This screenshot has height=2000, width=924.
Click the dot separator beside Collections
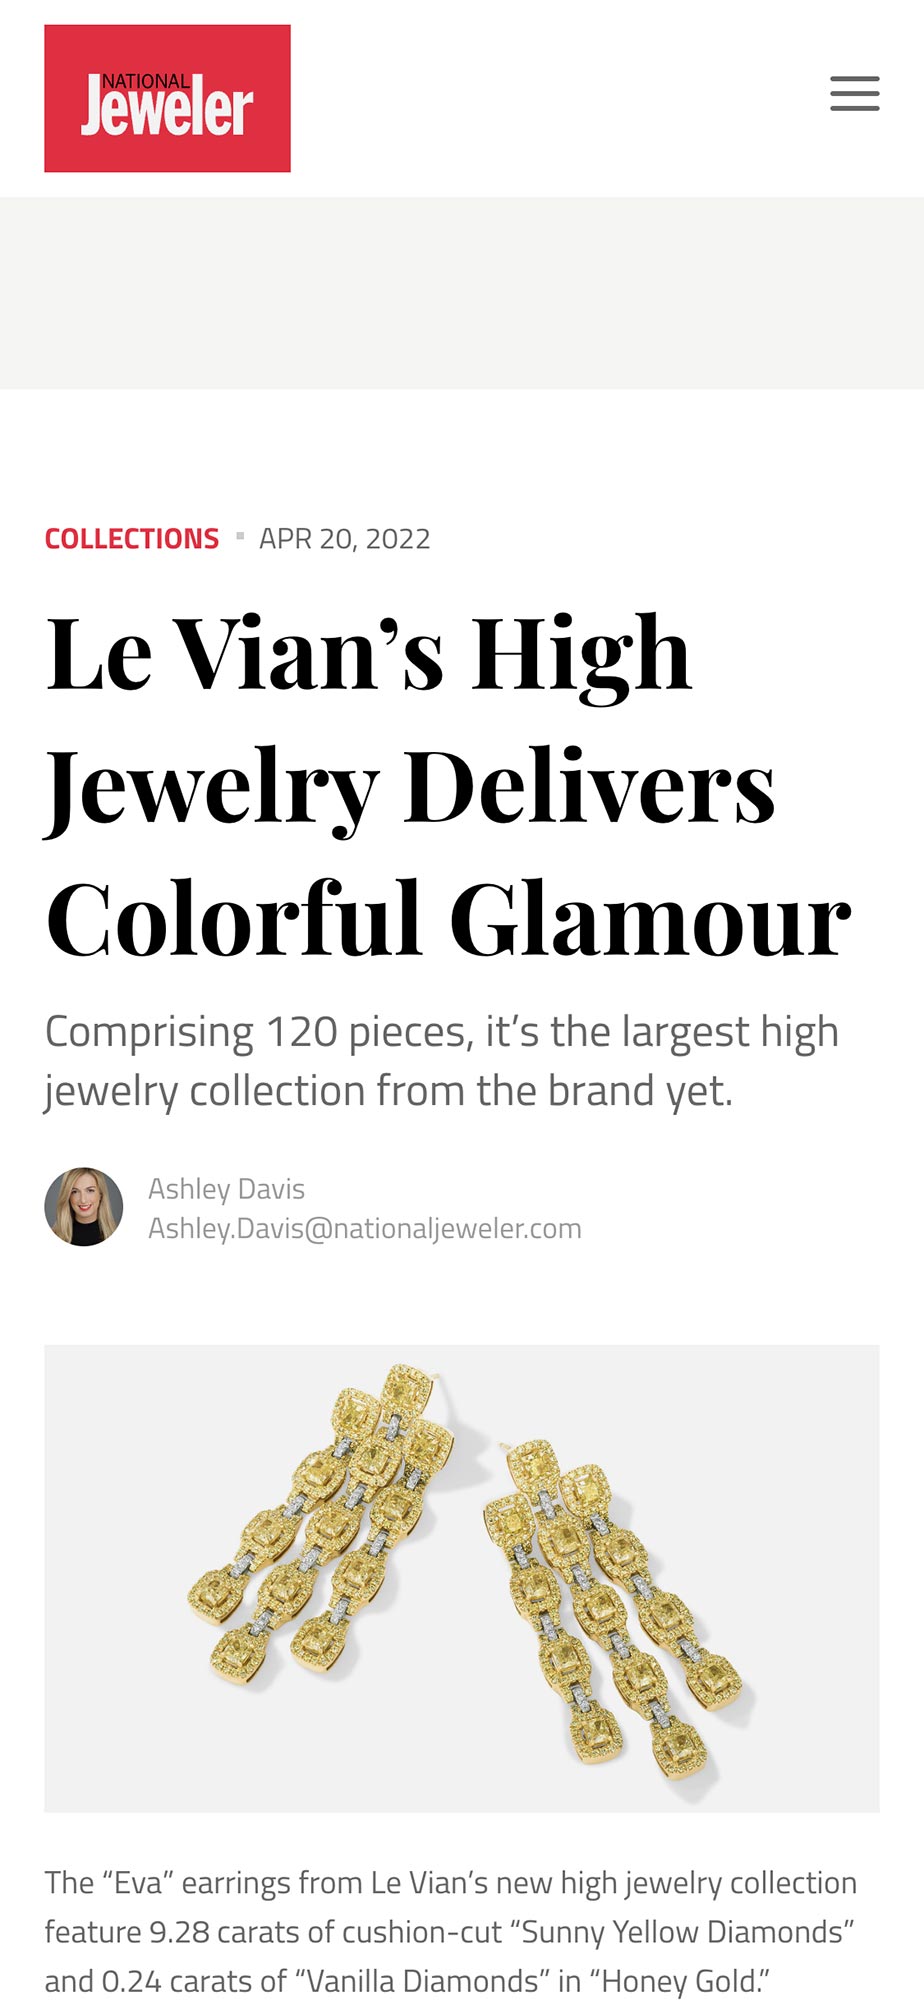[240, 537]
